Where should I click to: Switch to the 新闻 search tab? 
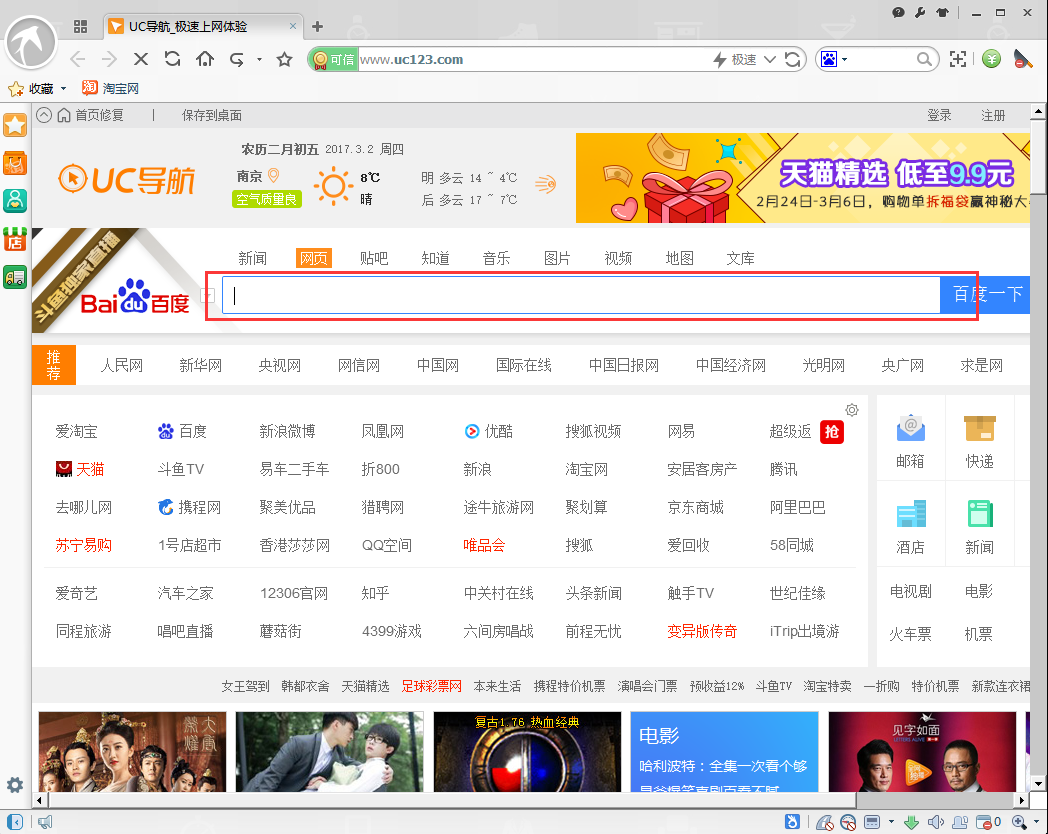(x=253, y=258)
